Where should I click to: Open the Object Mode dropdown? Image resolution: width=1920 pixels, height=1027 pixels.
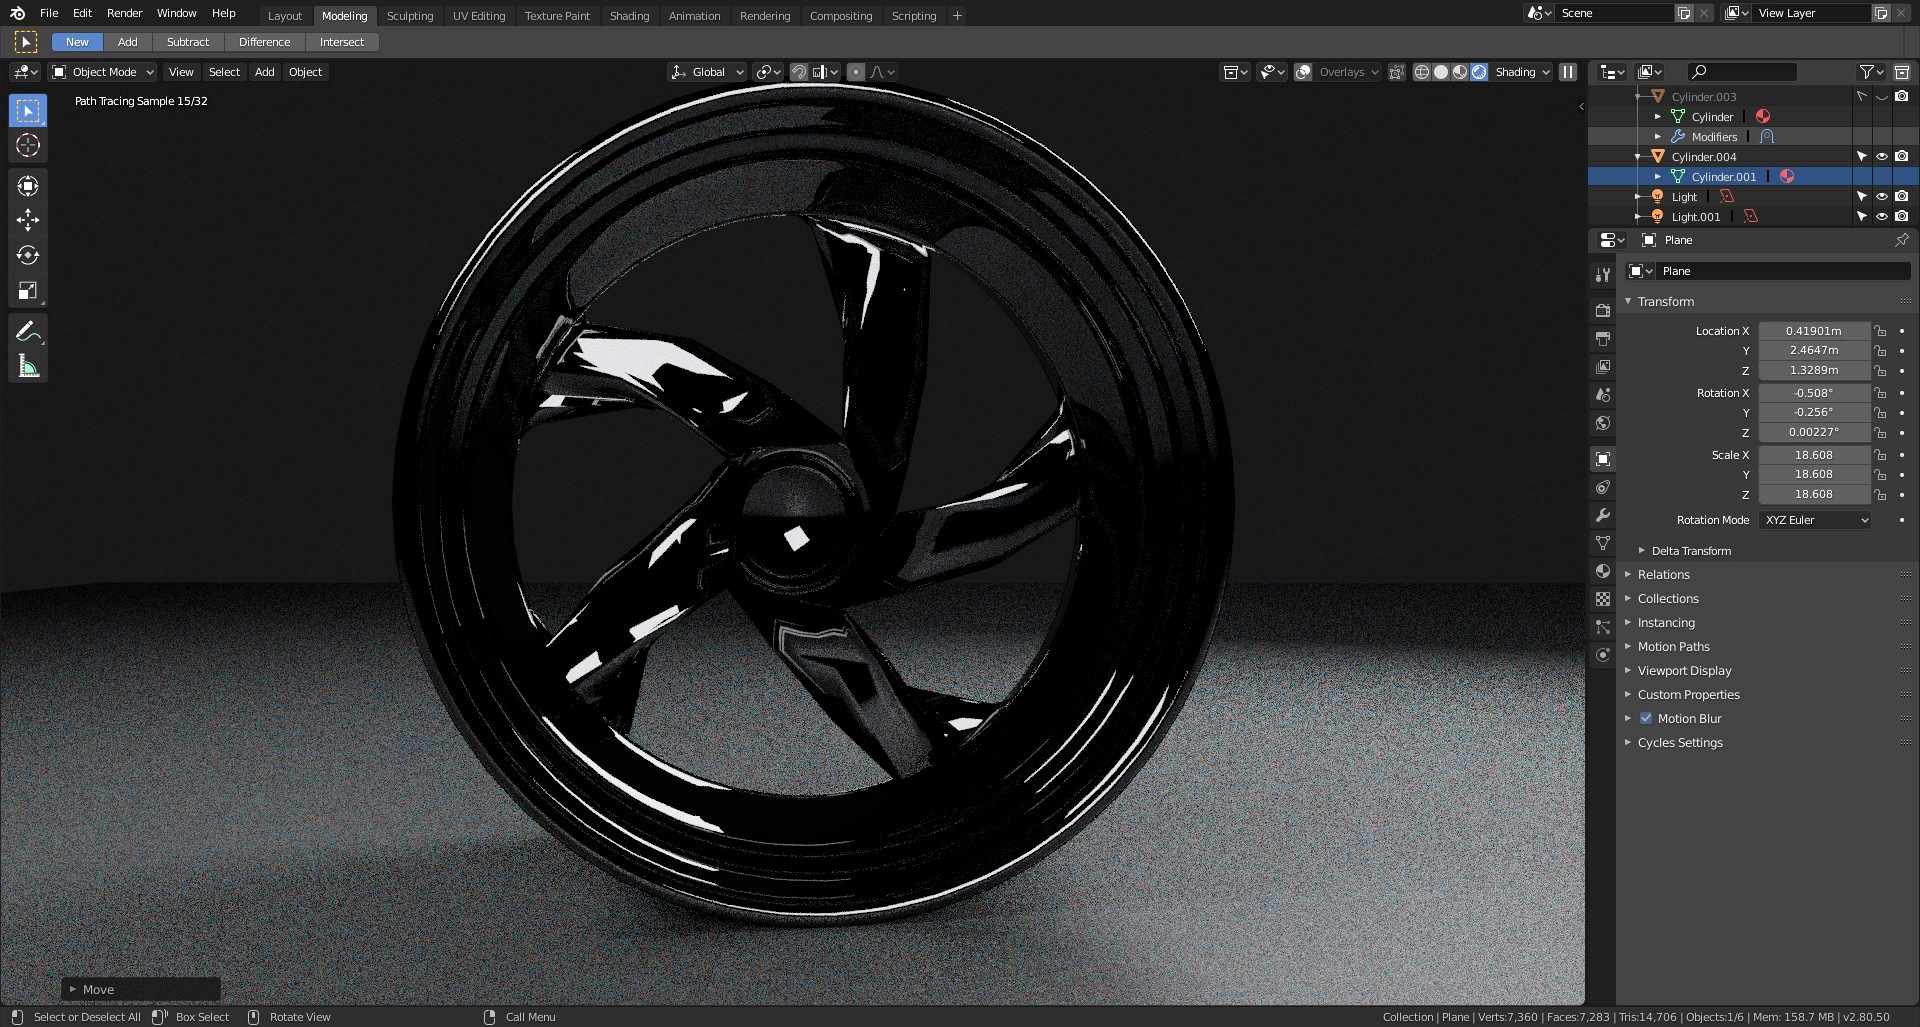point(103,72)
